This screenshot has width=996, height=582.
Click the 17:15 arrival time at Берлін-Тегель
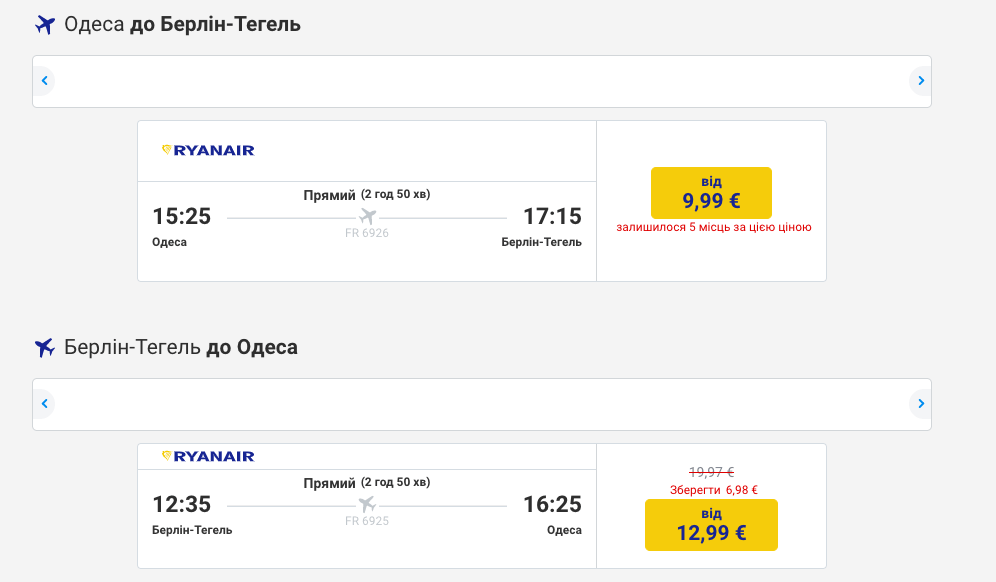click(552, 216)
